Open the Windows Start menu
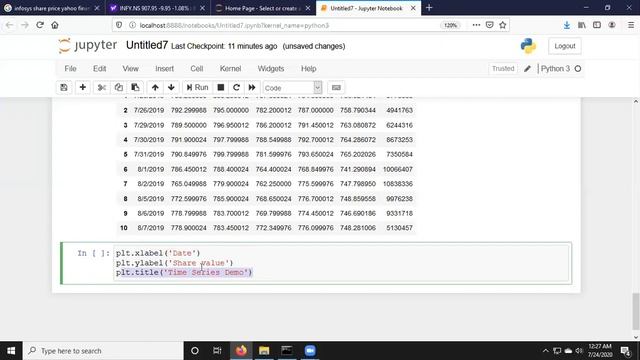The width and height of the screenshot is (640, 360). point(11,351)
